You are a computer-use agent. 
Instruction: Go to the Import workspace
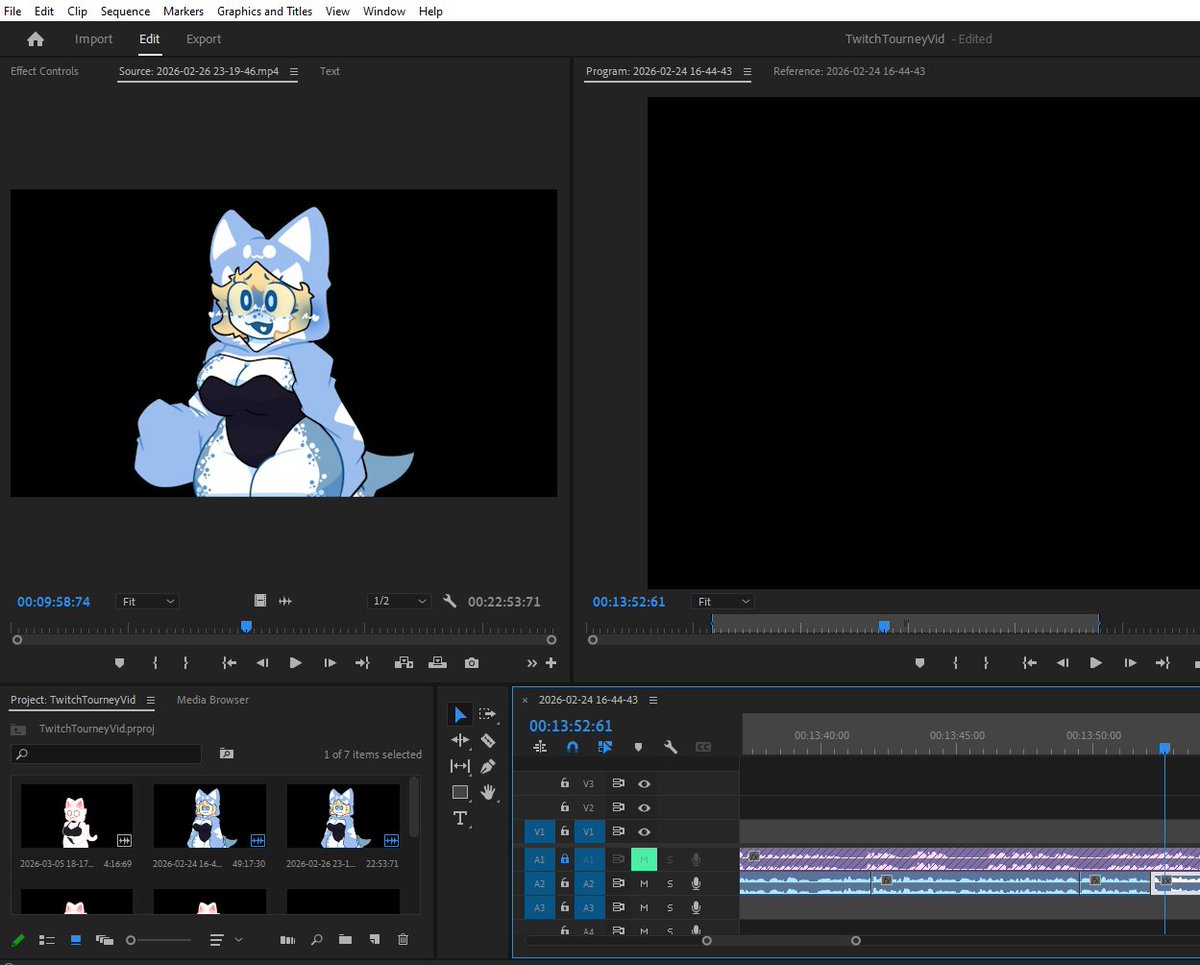click(94, 39)
